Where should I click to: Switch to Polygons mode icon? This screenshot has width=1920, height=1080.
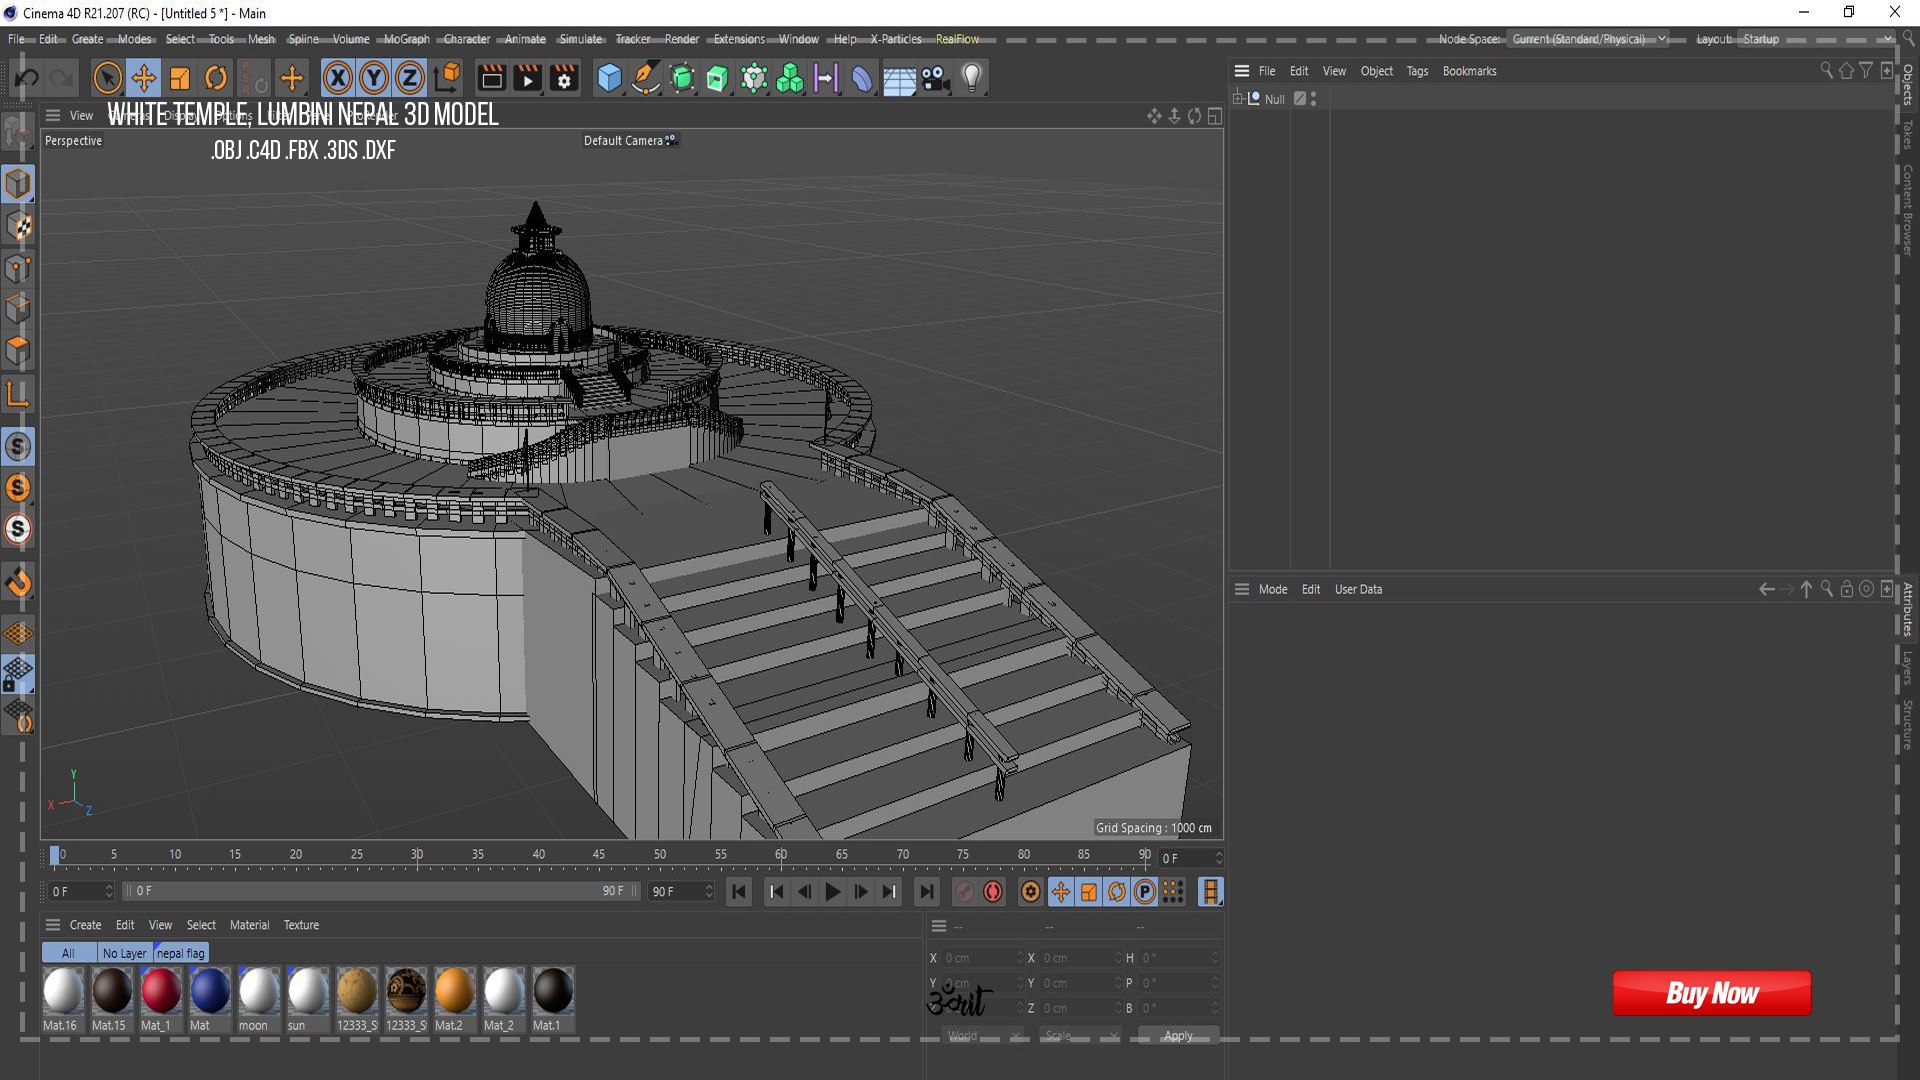(x=18, y=350)
